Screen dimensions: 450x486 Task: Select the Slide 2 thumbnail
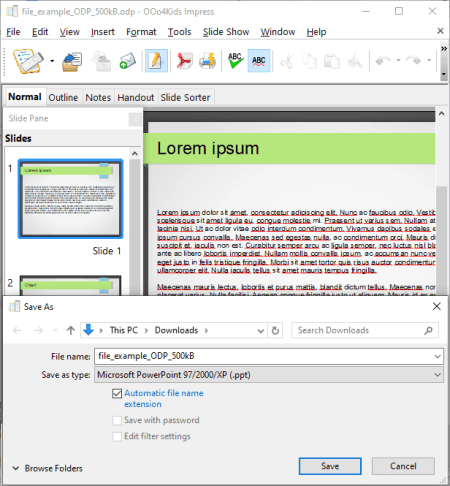click(70, 285)
